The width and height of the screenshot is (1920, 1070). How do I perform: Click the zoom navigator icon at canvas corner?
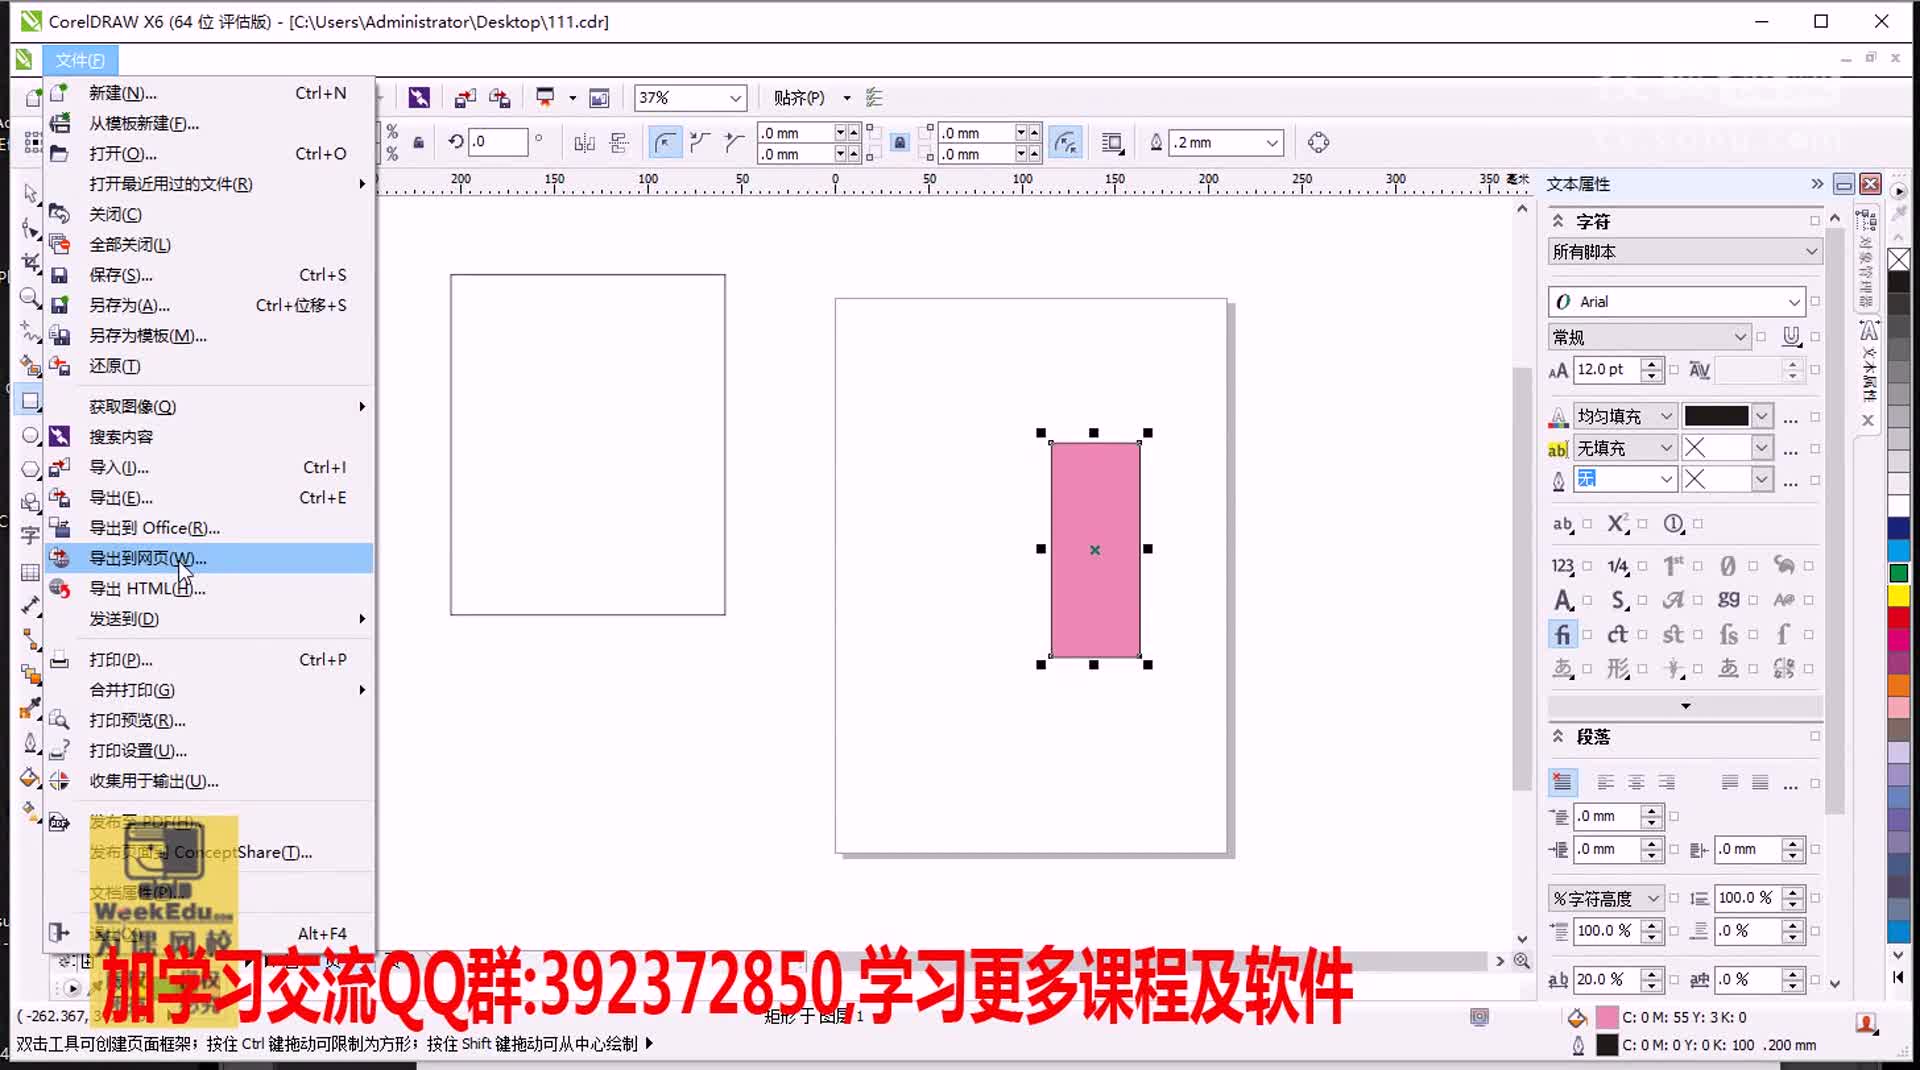(x=1521, y=960)
